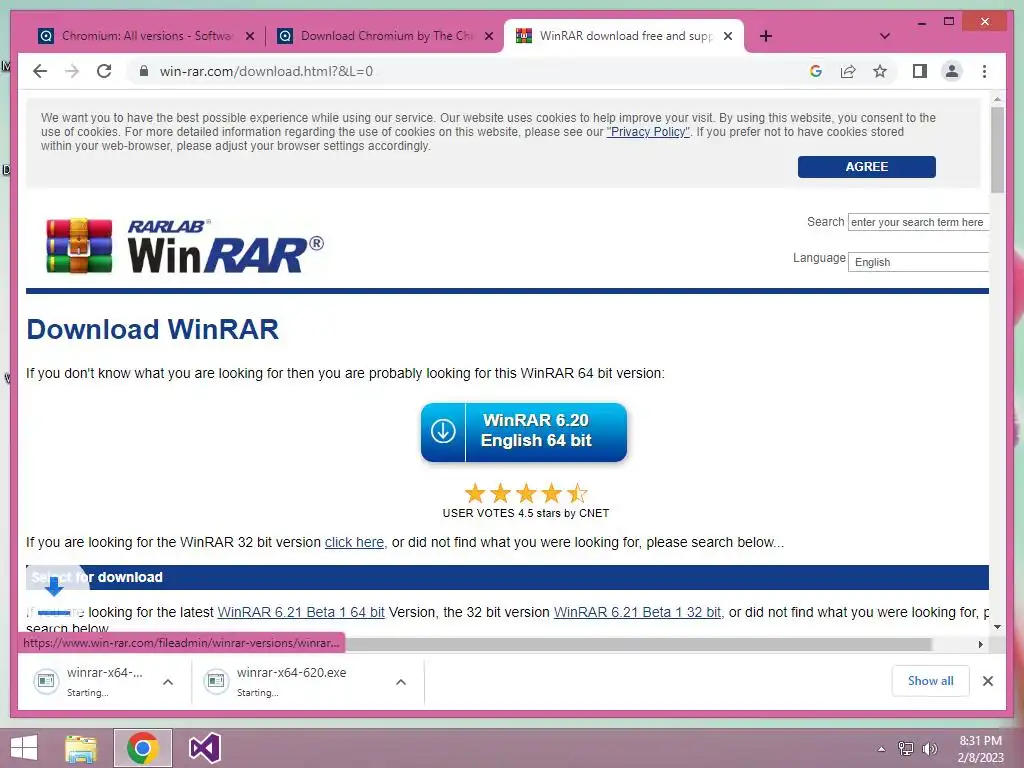The image size is (1024, 768).
Task: Click the 32 bit 'click here' link
Action: click(354, 542)
